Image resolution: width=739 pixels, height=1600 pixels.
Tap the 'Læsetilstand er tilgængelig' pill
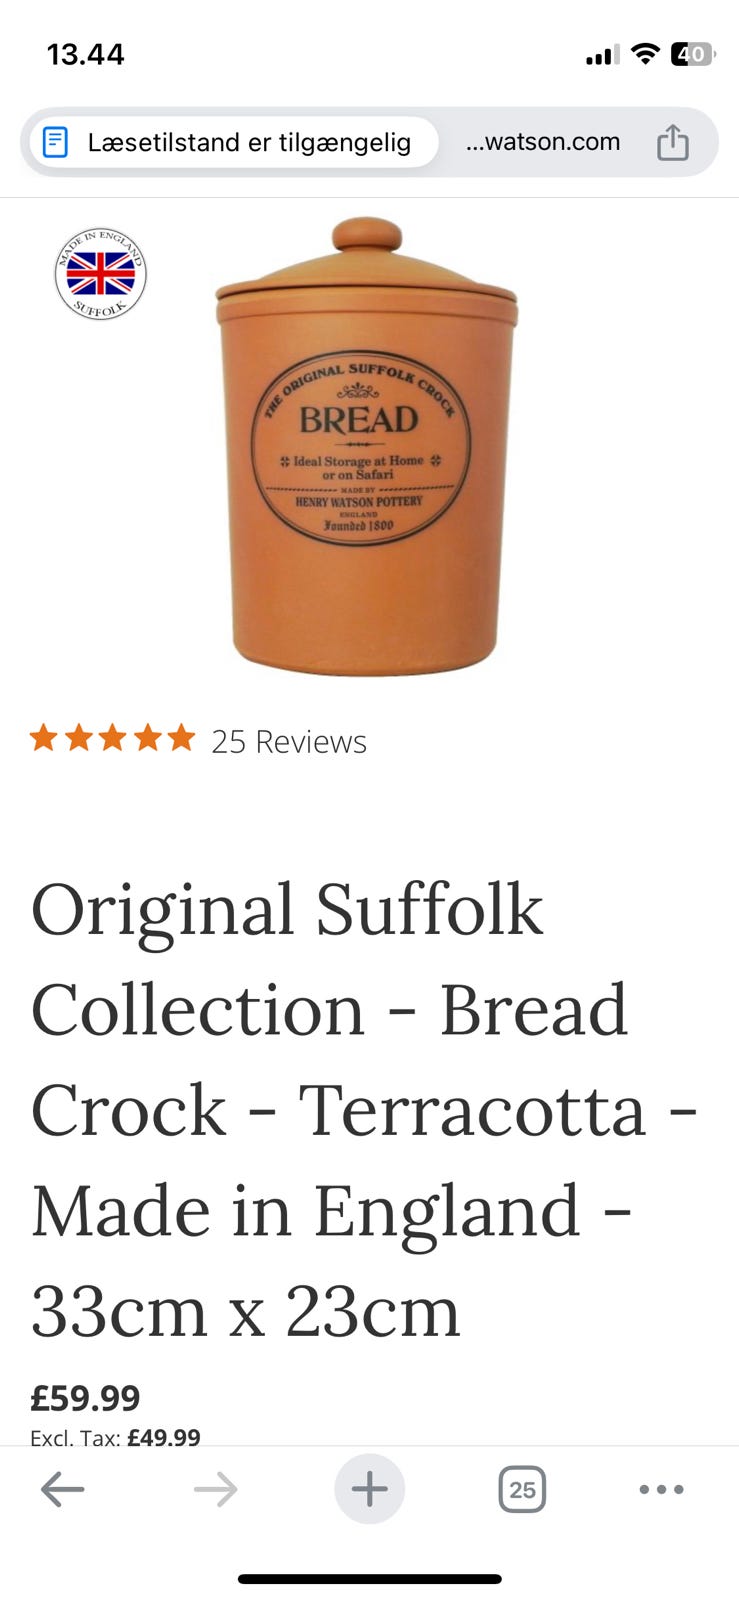pyautogui.click(x=234, y=142)
